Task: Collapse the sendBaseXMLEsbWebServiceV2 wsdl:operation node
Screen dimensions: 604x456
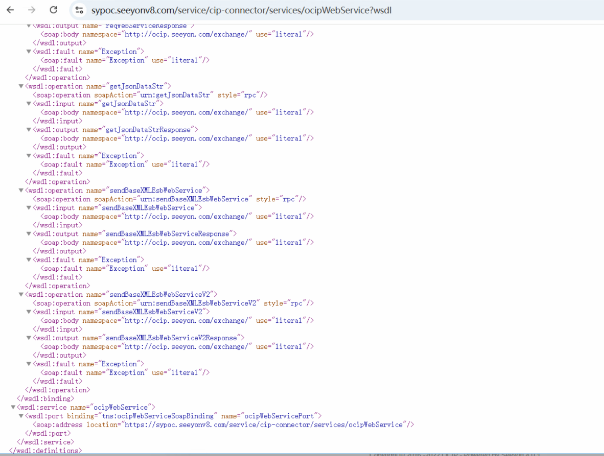Action: [22, 294]
